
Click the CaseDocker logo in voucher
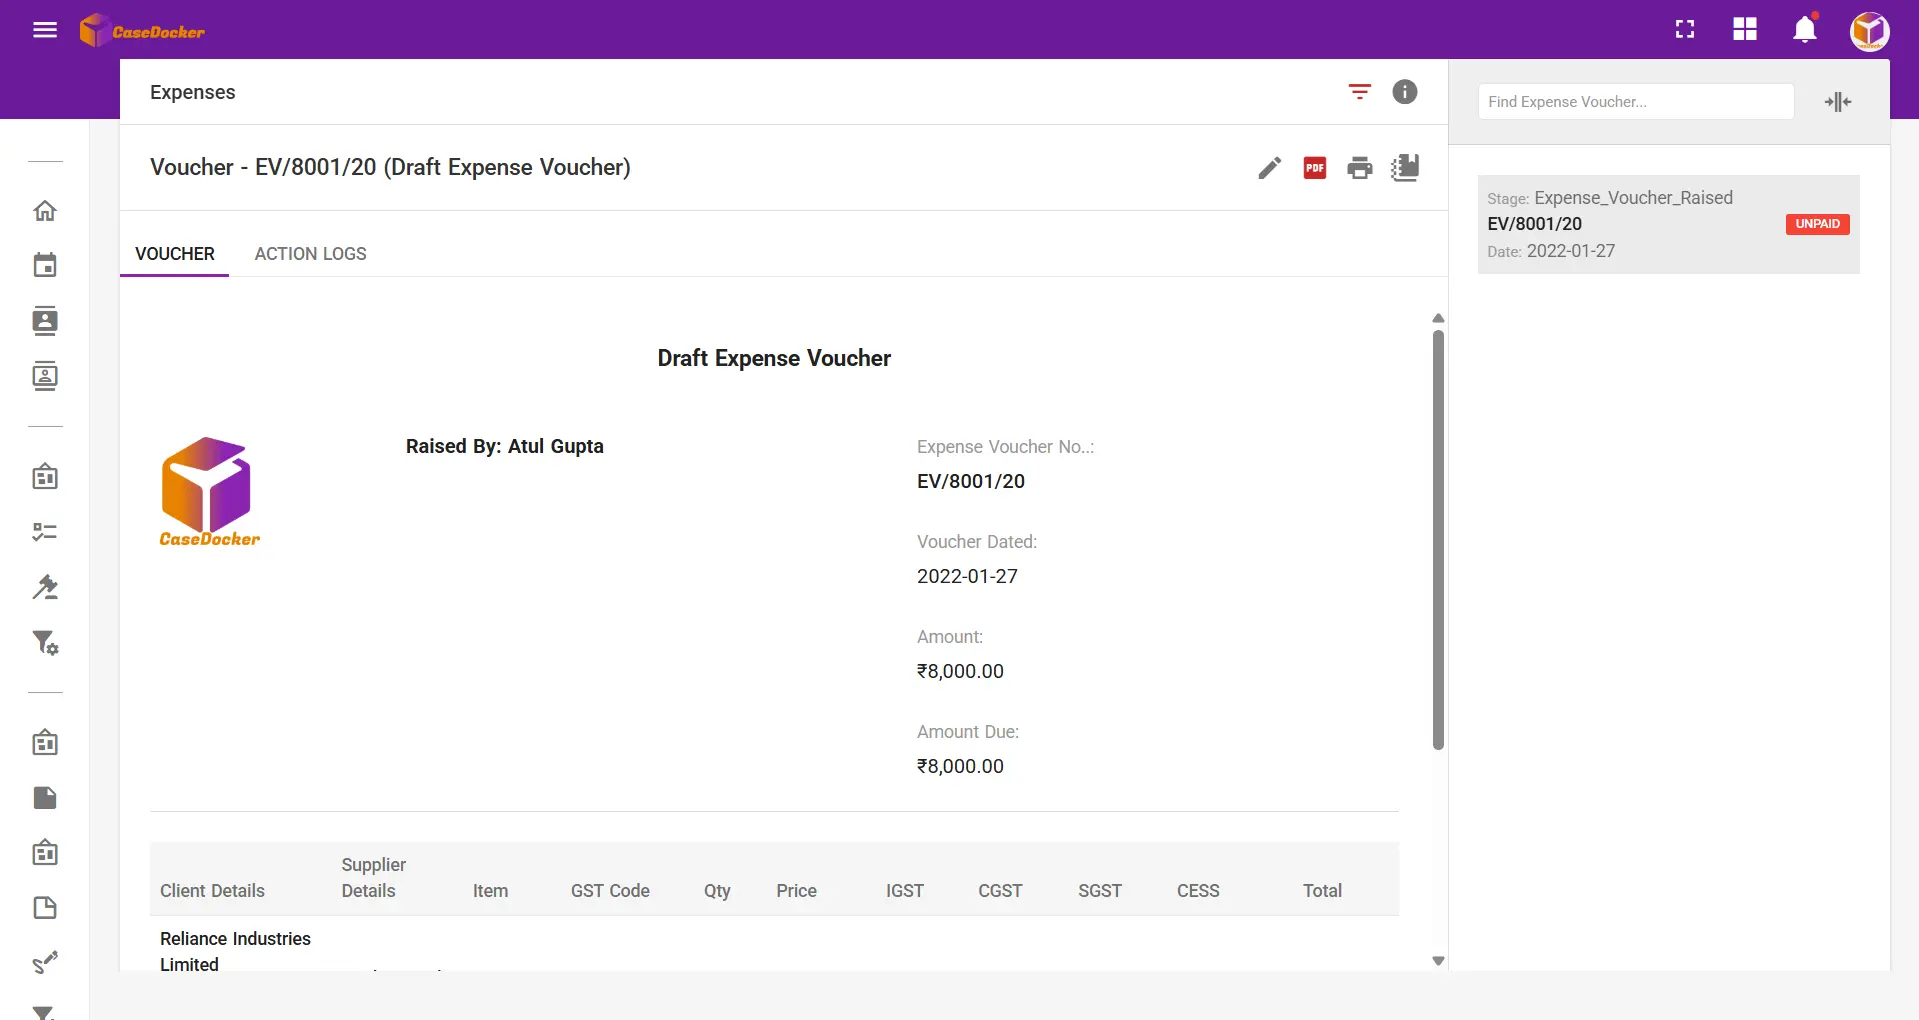pyautogui.click(x=209, y=492)
